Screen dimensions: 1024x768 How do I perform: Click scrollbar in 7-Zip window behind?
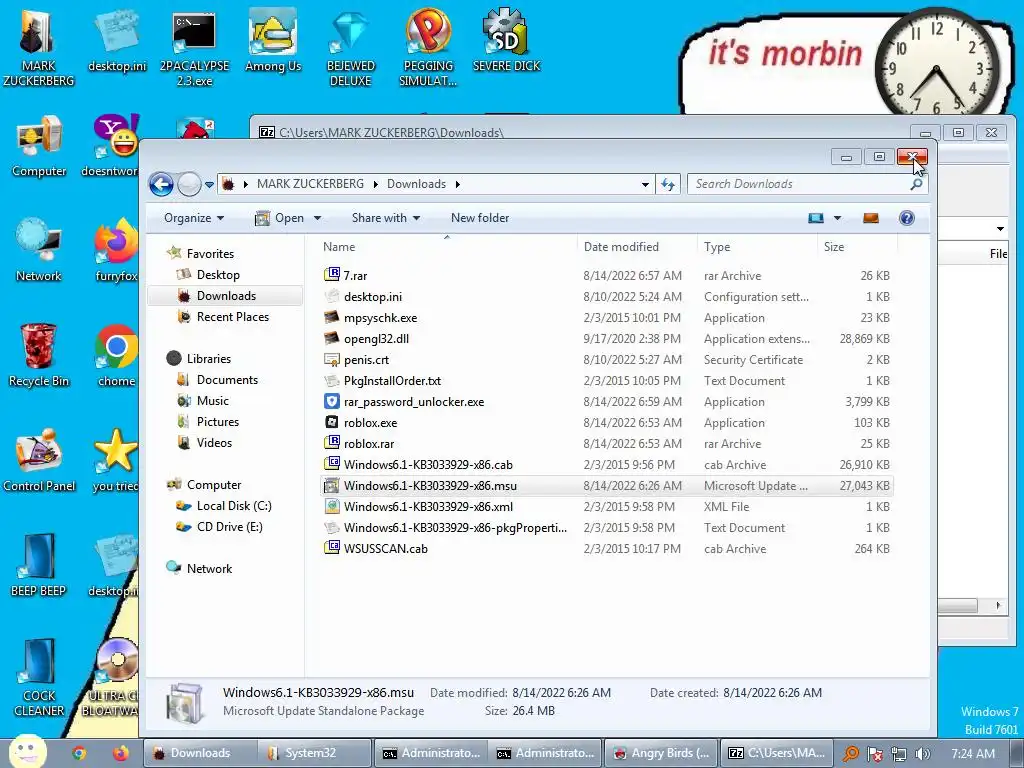pyautogui.click(x=957, y=606)
